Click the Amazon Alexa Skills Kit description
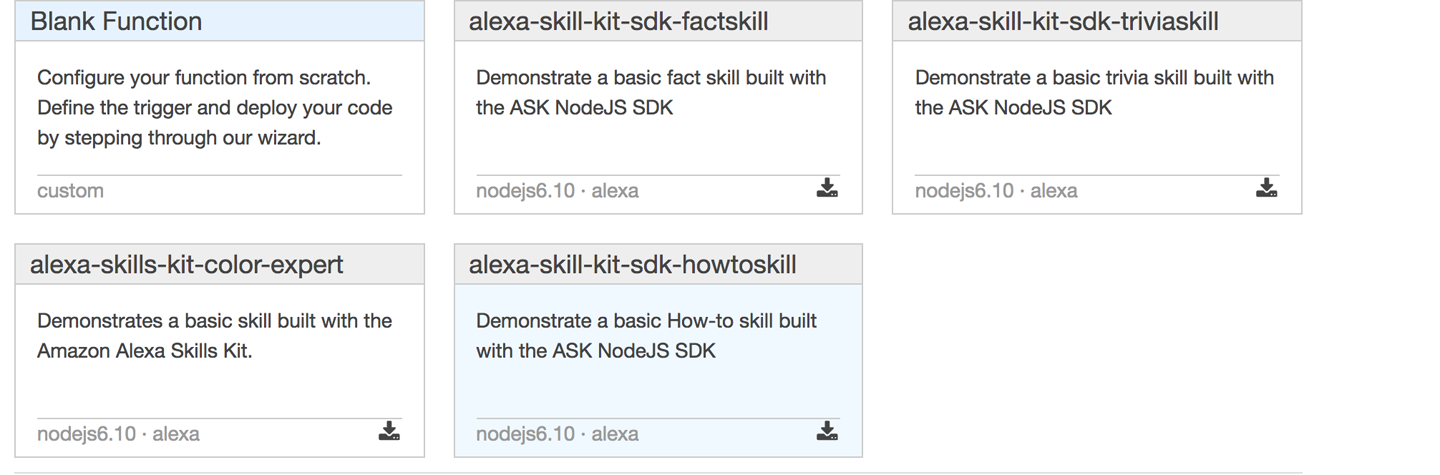 214,335
